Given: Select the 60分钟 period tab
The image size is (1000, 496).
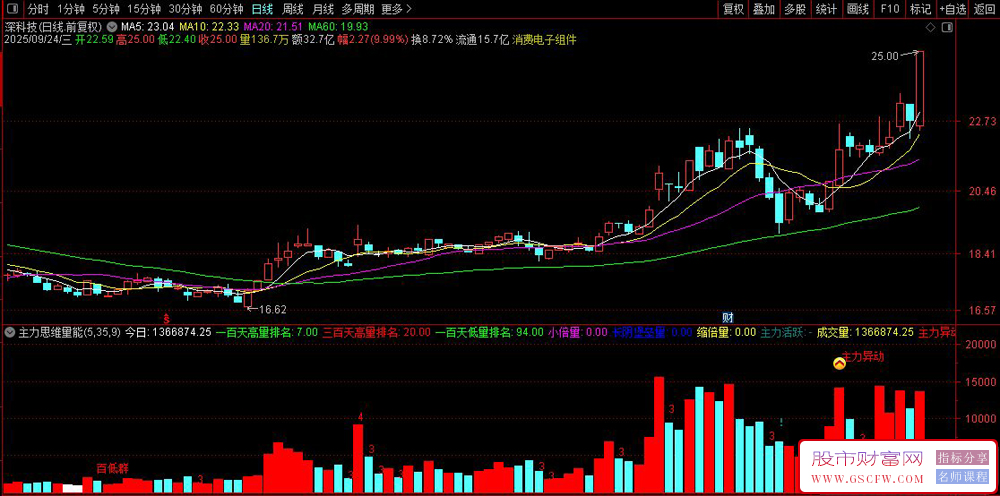Looking at the screenshot, I should tap(226, 9).
